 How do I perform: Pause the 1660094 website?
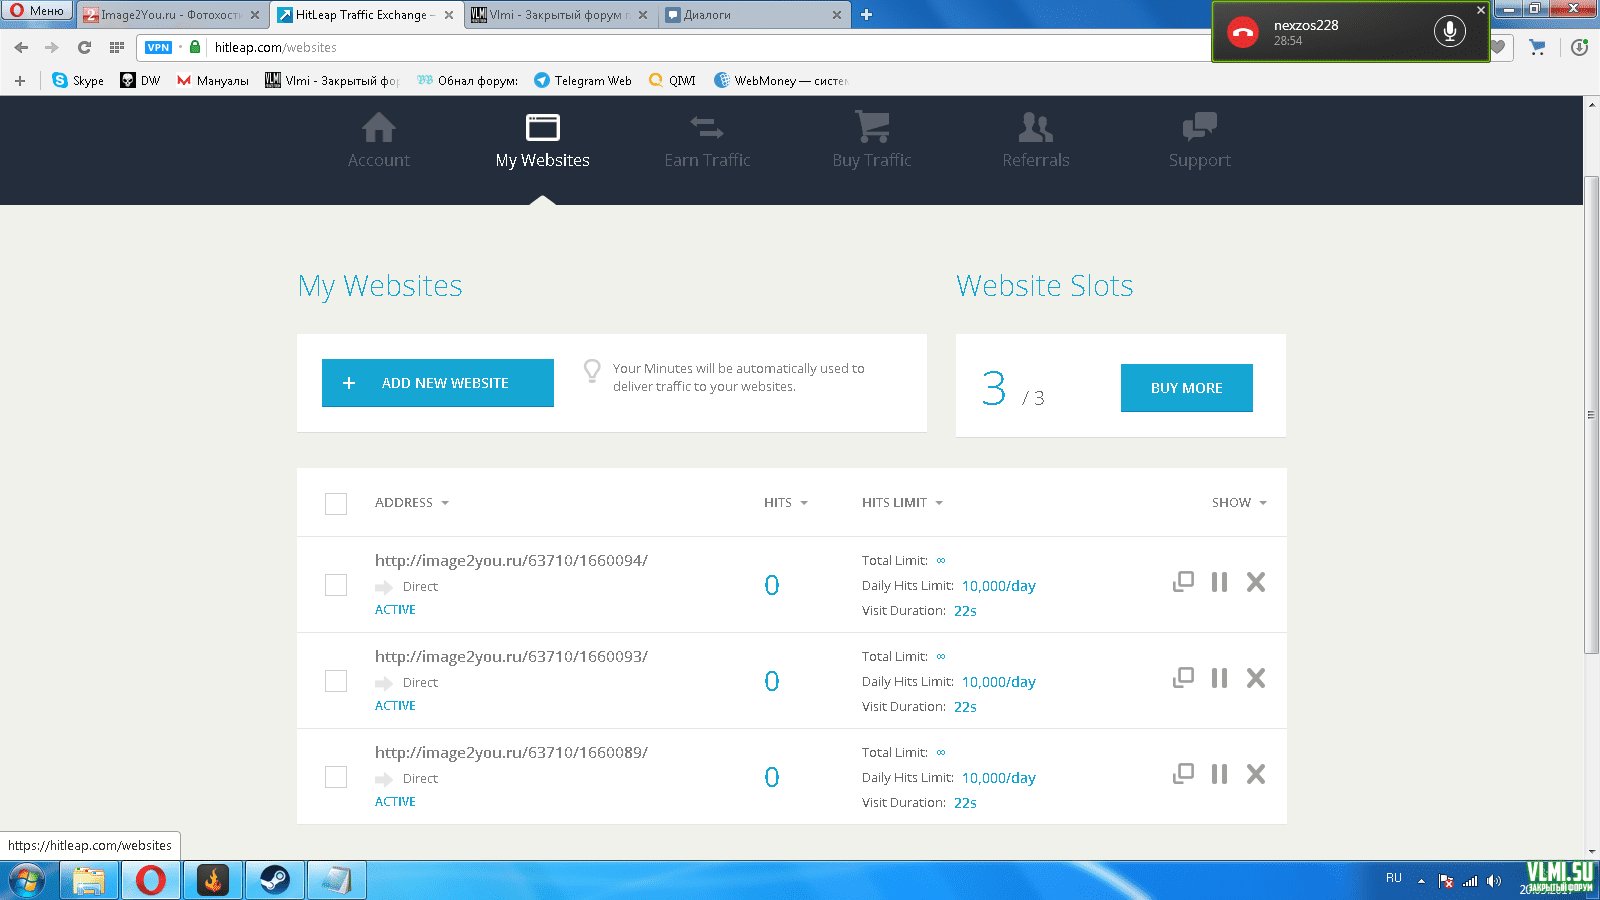pyautogui.click(x=1219, y=582)
